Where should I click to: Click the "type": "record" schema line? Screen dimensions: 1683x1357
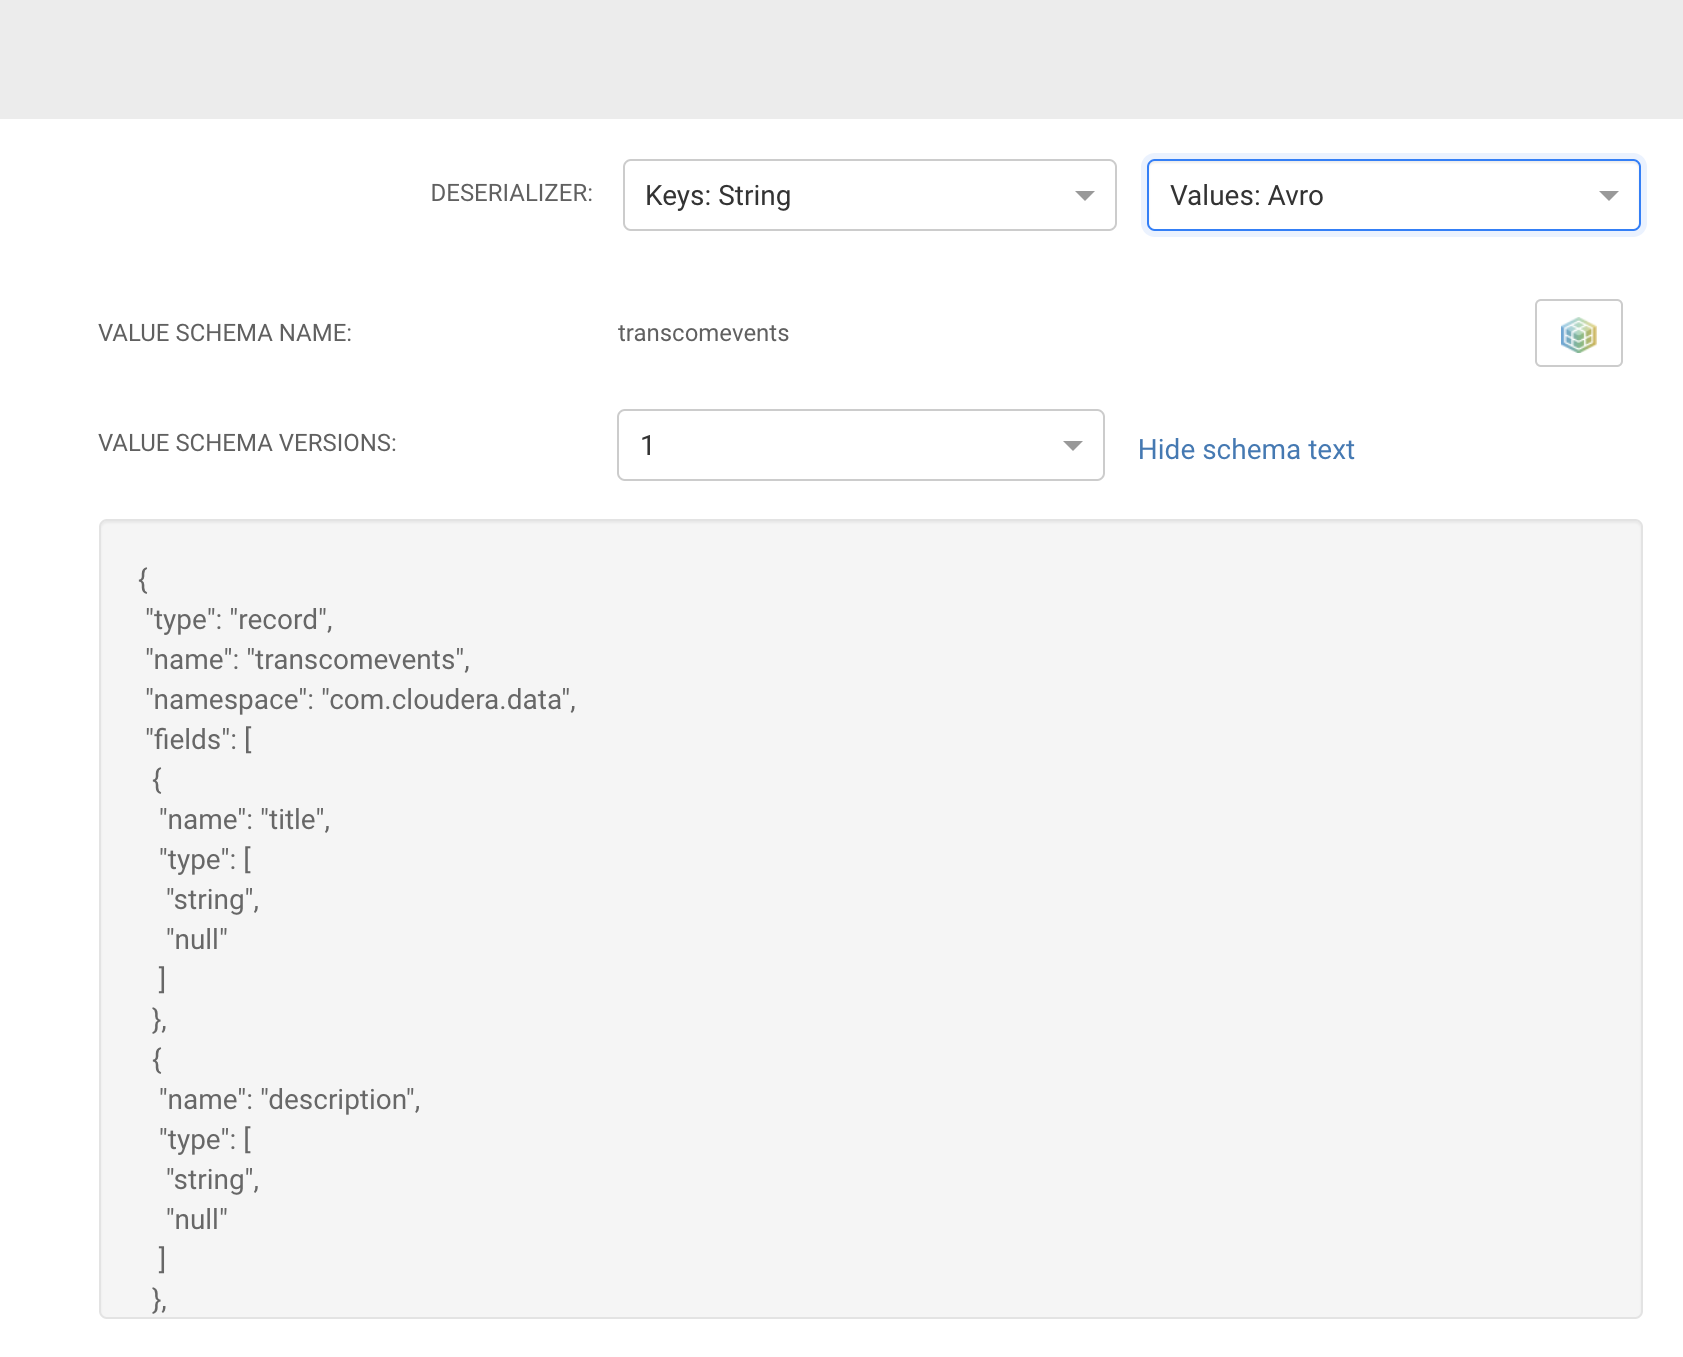point(238,620)
